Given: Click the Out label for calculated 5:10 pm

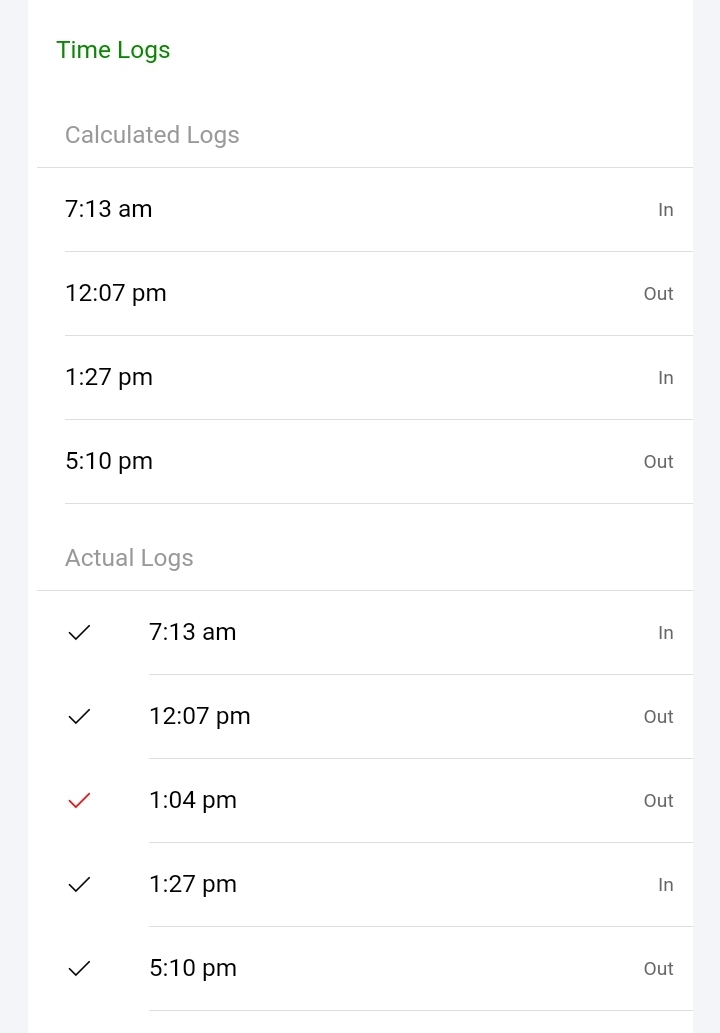Looking at the screenshot, I should (x=658, y=462).
